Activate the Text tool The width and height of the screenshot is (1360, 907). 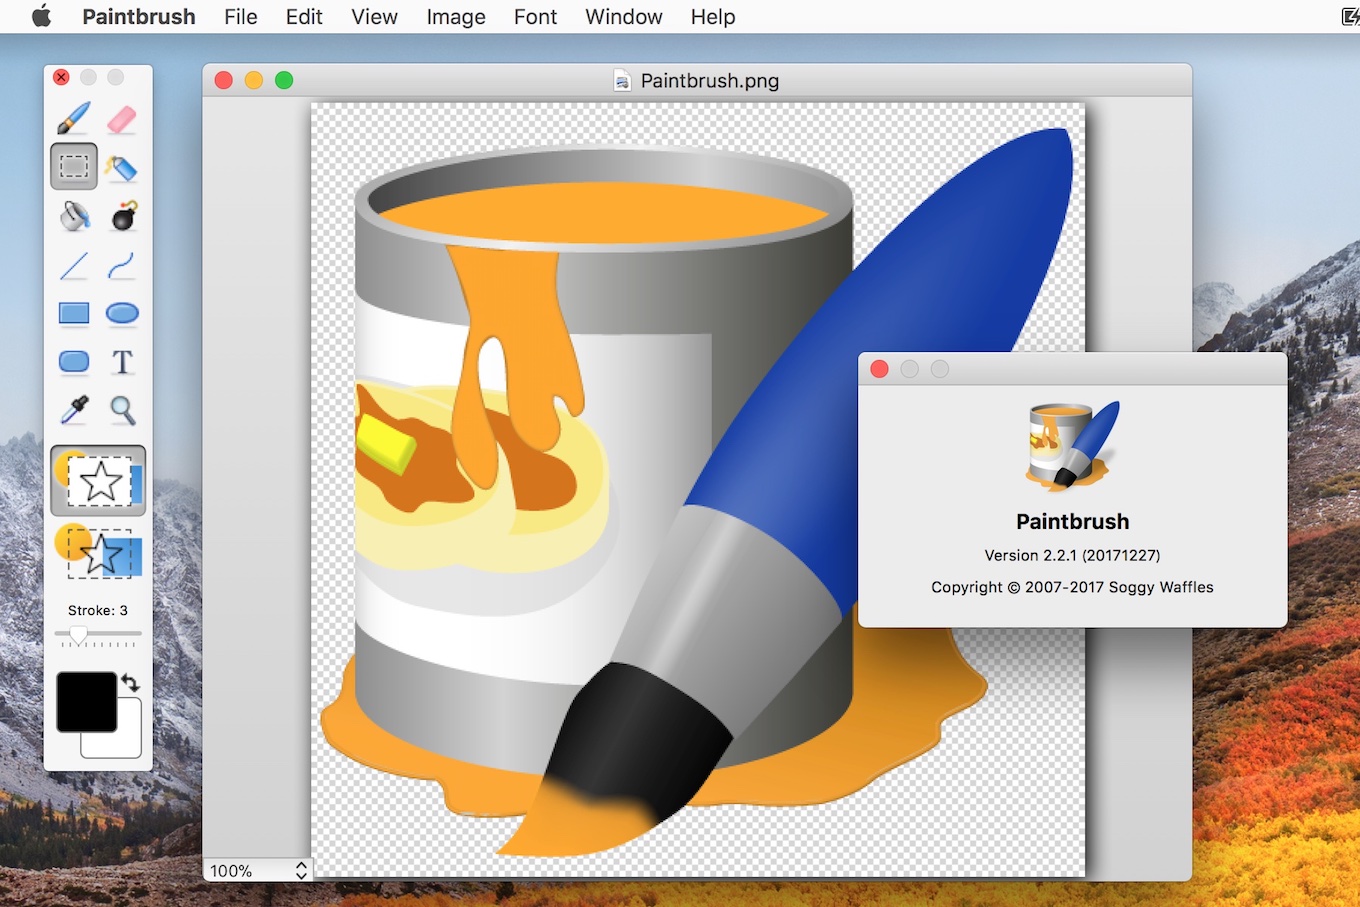point(122,361)
